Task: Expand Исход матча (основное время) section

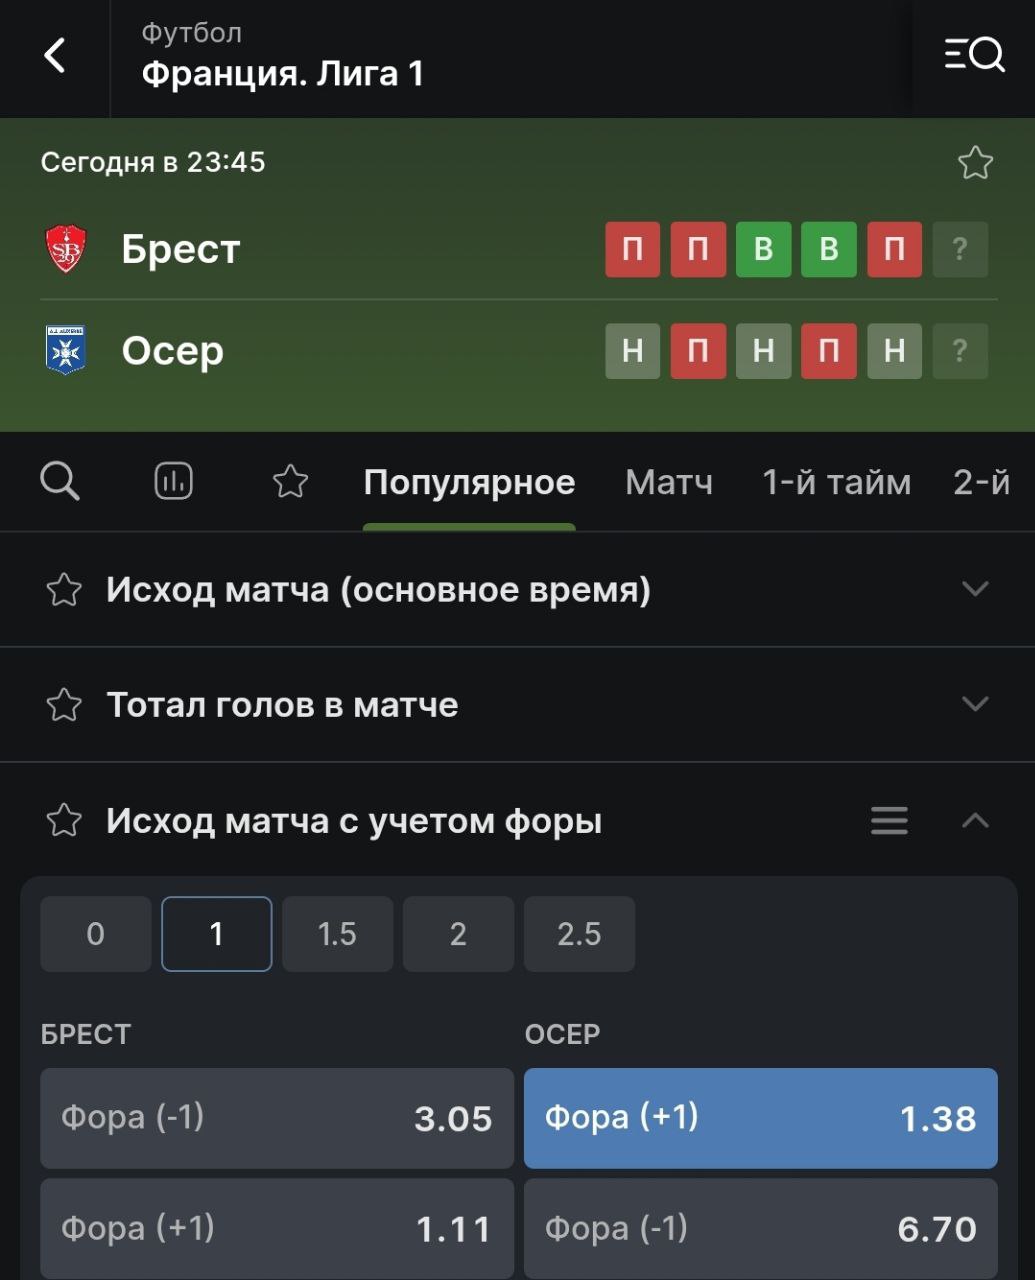Action: [x=975, y=589]
